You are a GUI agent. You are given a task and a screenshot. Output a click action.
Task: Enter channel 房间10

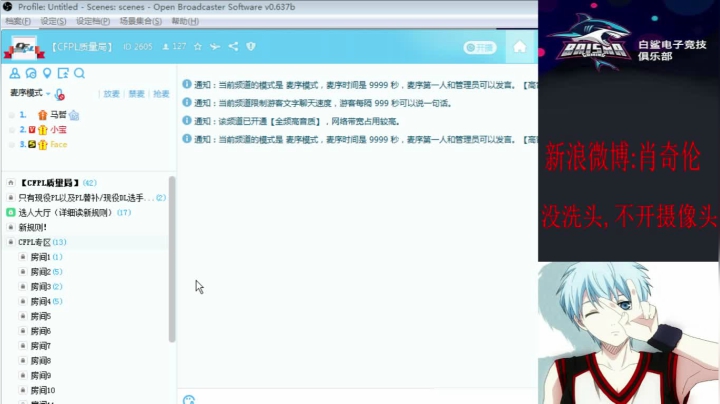coord(43,390)
